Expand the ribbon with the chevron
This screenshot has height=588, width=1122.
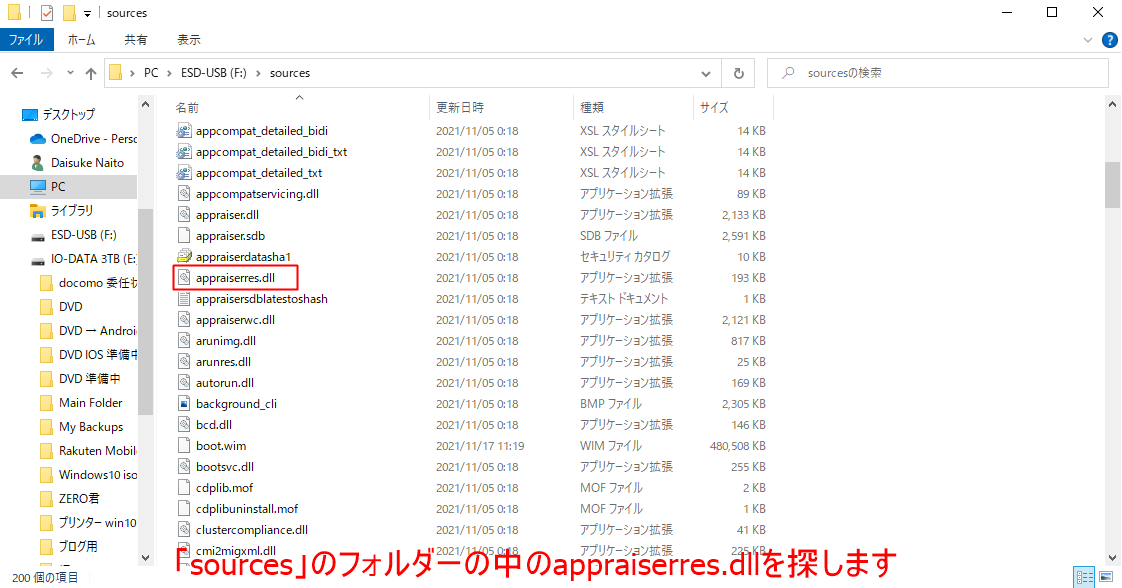(x=1088, y=40)
